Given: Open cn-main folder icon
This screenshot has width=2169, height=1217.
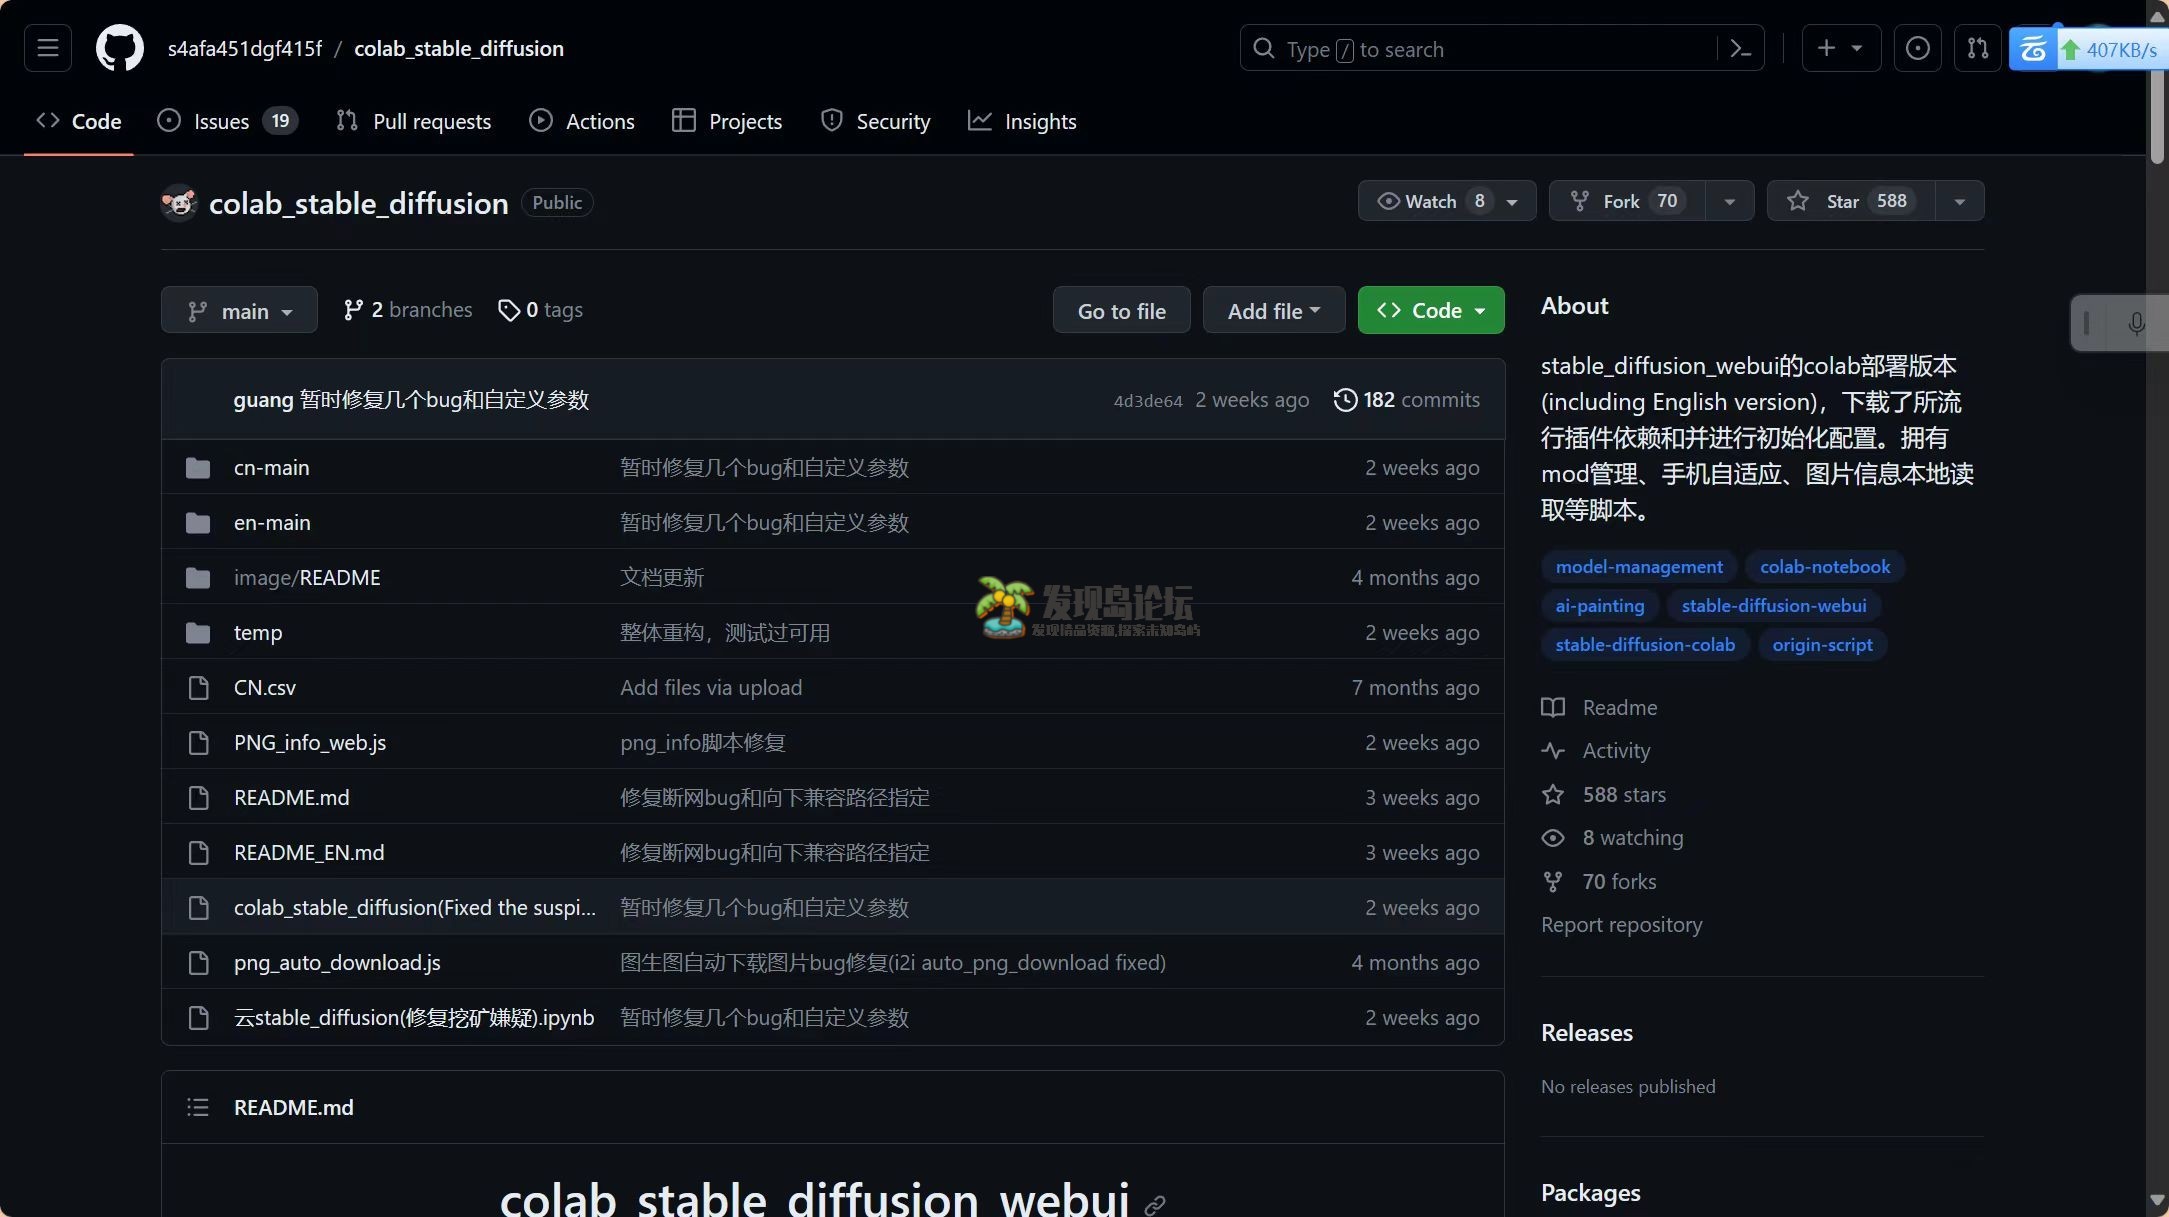Looking at the screenshot, I should (198, 468).
